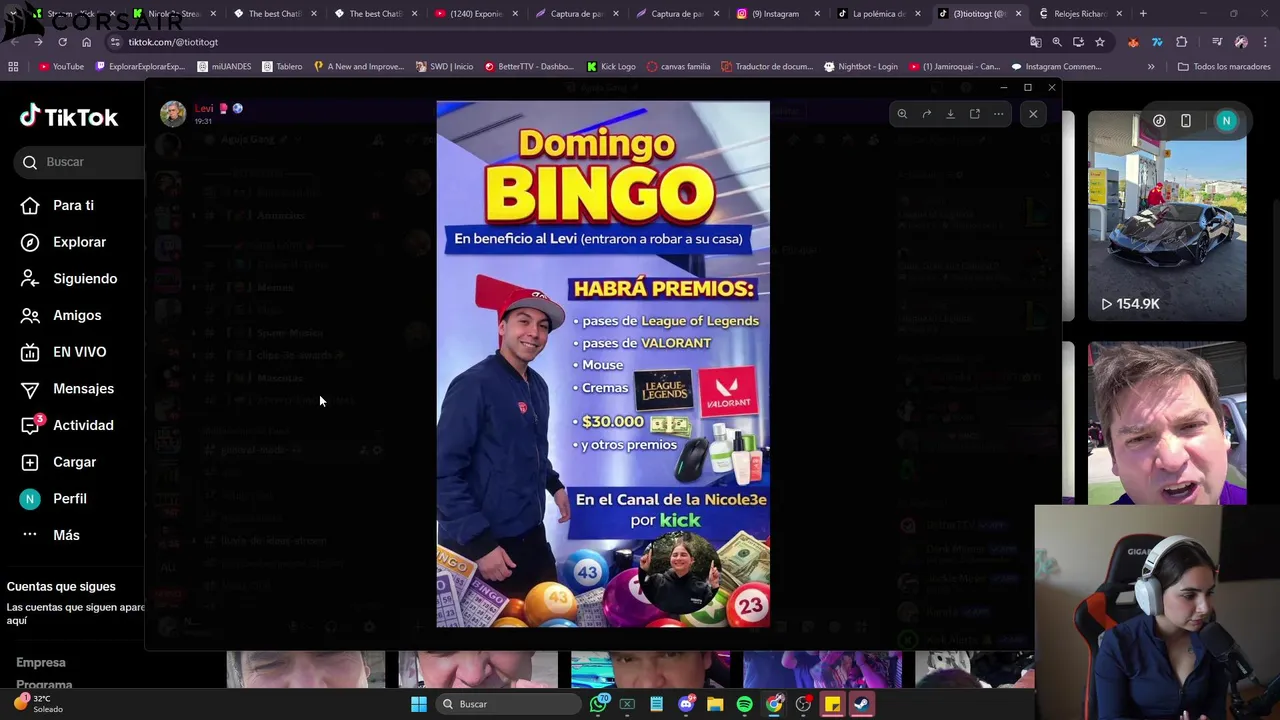The image size is (1280, 720).
Task: Open the TikTok profile avatar N
Action: [1226, 121]
